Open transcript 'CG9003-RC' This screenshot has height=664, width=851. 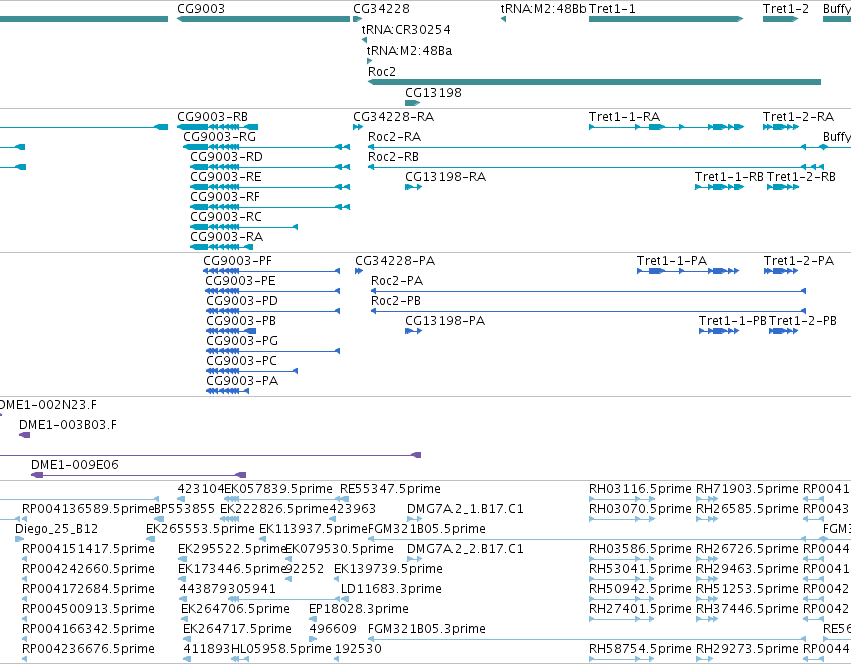226,217
